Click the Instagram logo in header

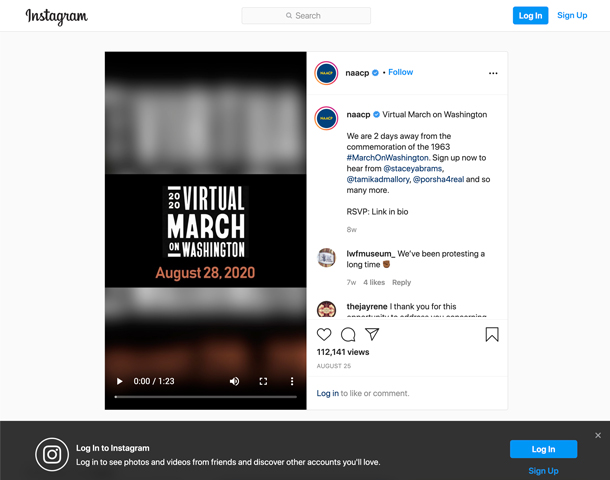(56, 16)
